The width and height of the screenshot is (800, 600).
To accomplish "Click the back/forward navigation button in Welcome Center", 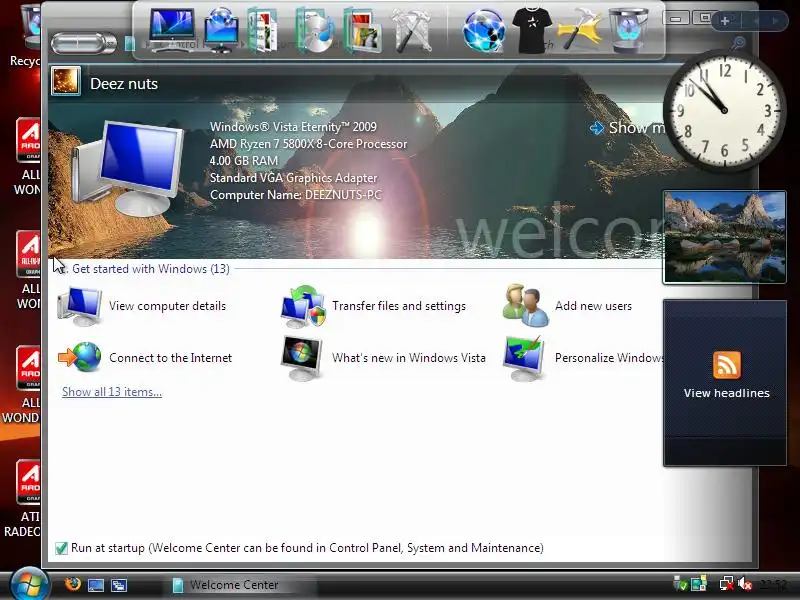I will pyautogui.click(x=84, y=43).
